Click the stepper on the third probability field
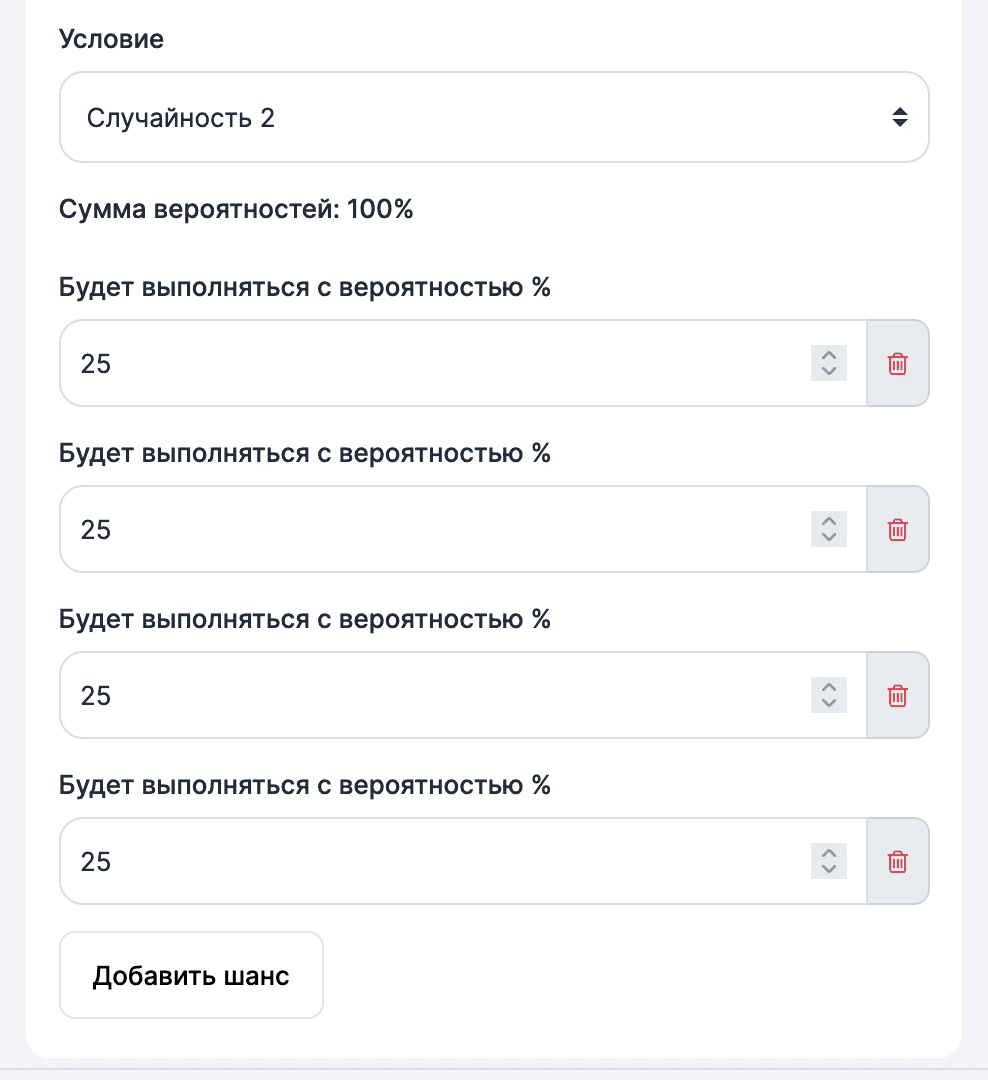This screenshot has height=1080, width=988. [x=829, y=695]
